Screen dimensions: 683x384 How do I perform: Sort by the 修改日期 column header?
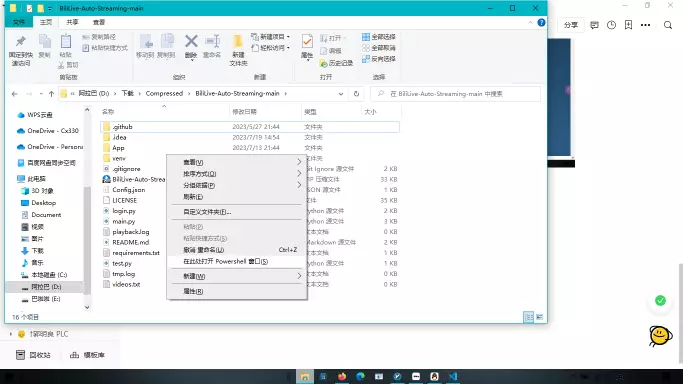click(265, 112)
